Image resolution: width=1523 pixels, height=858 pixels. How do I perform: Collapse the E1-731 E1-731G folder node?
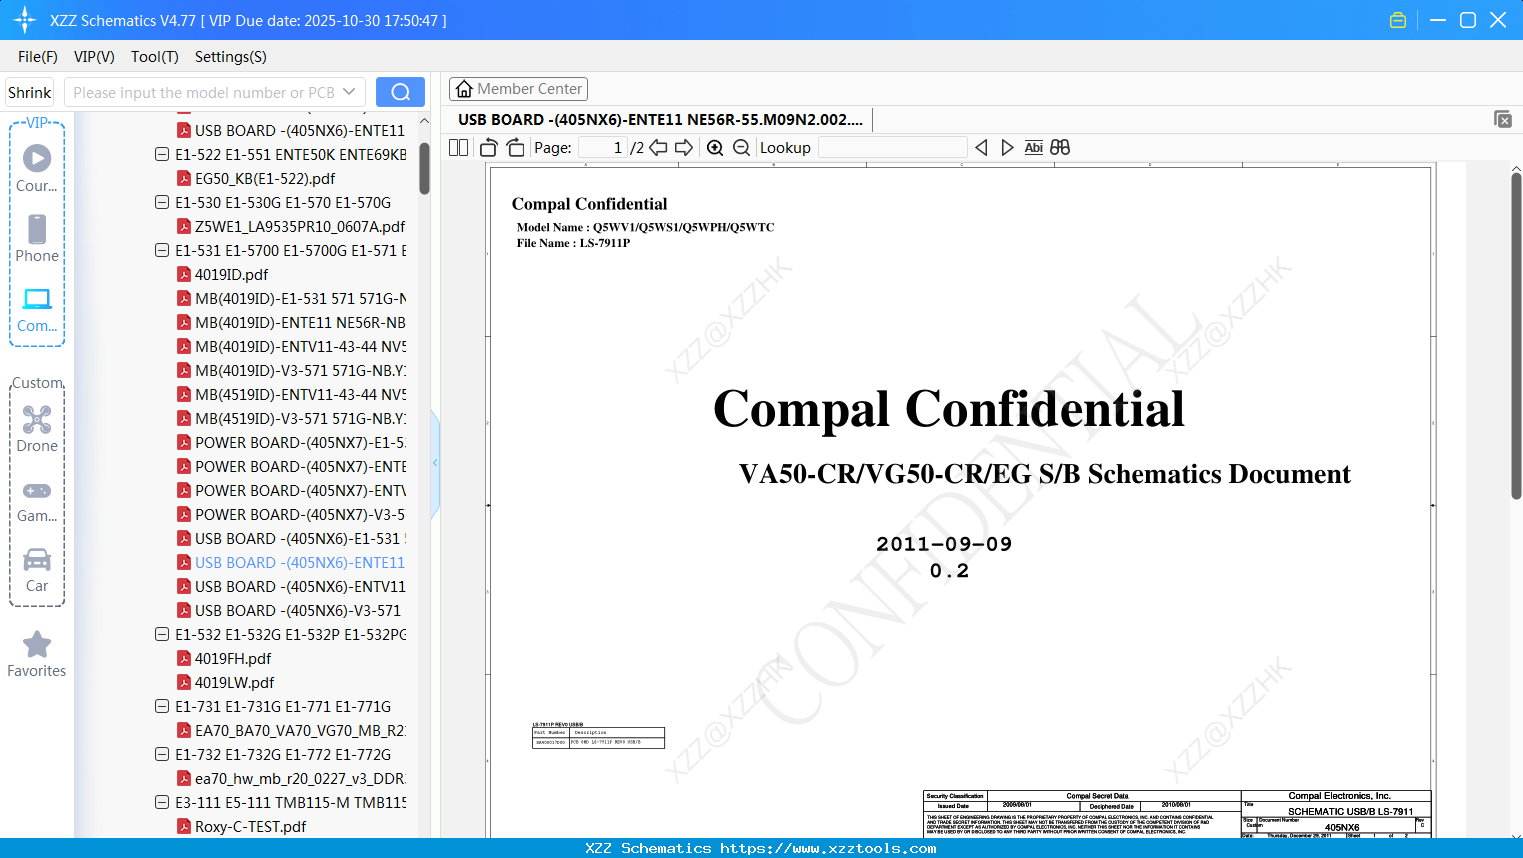[162, 706]
